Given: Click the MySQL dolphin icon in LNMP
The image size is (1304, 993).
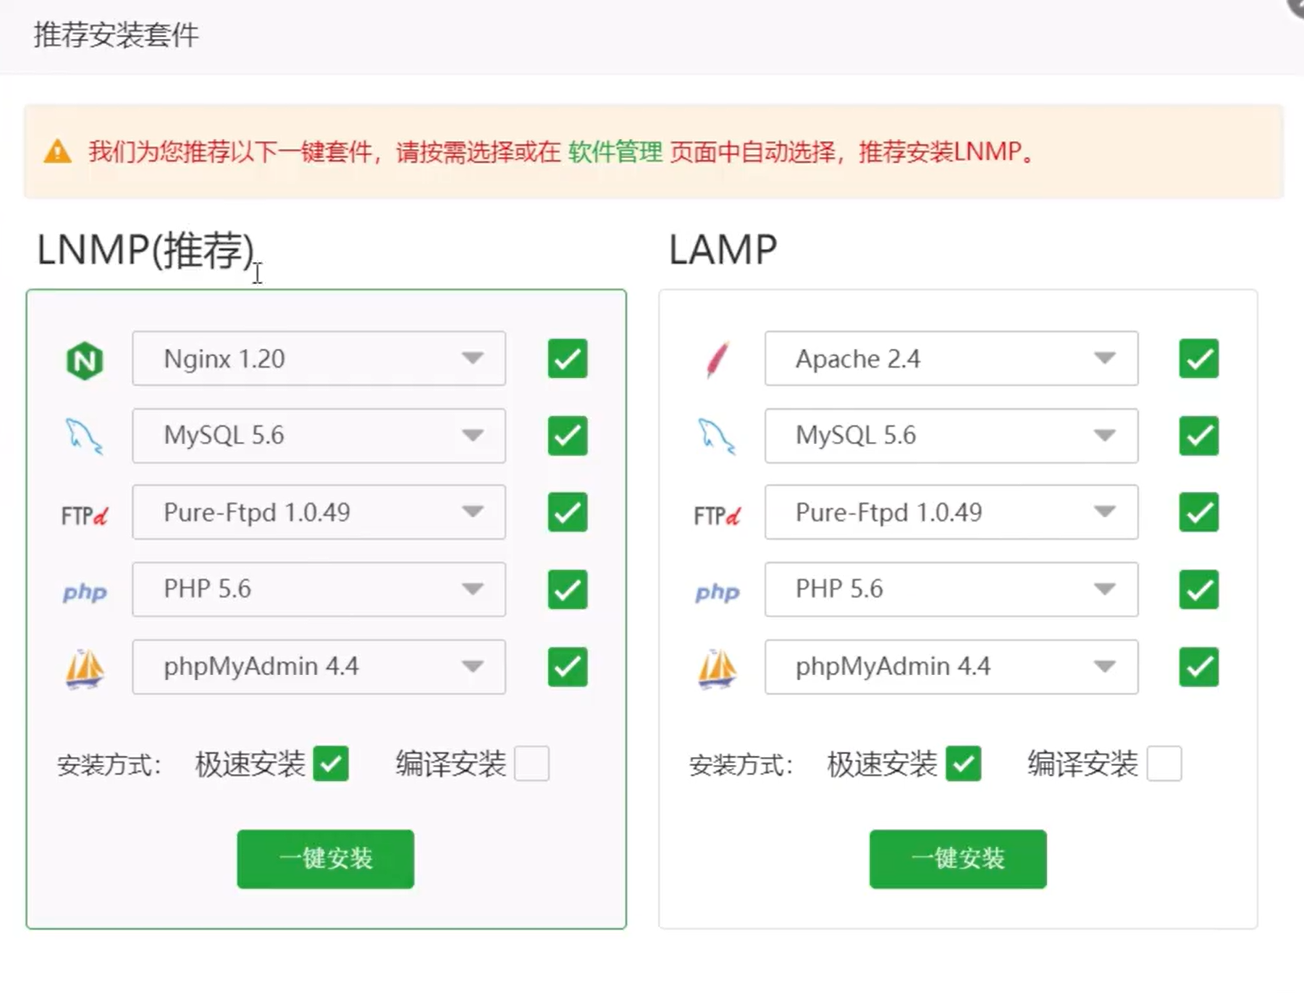Looking at the screenshot, I should point(84,437).
